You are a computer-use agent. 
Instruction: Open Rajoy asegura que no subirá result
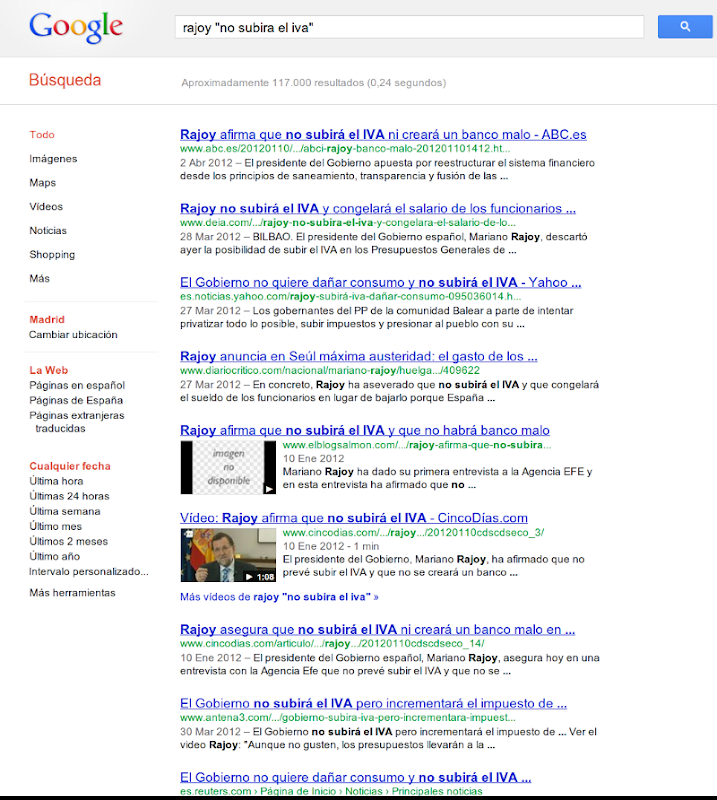378,630
